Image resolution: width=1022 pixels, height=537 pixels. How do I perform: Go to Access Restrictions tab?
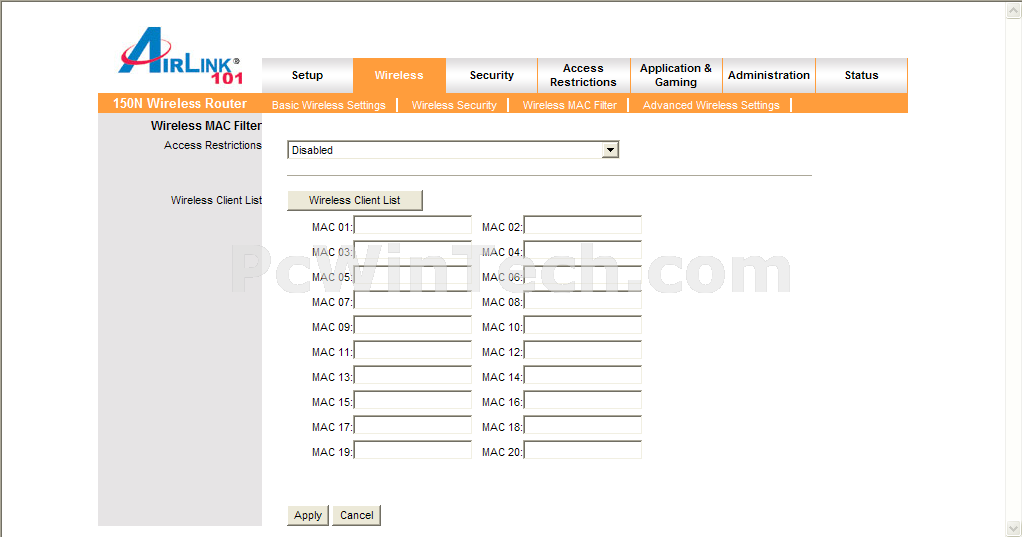(583, 76)
